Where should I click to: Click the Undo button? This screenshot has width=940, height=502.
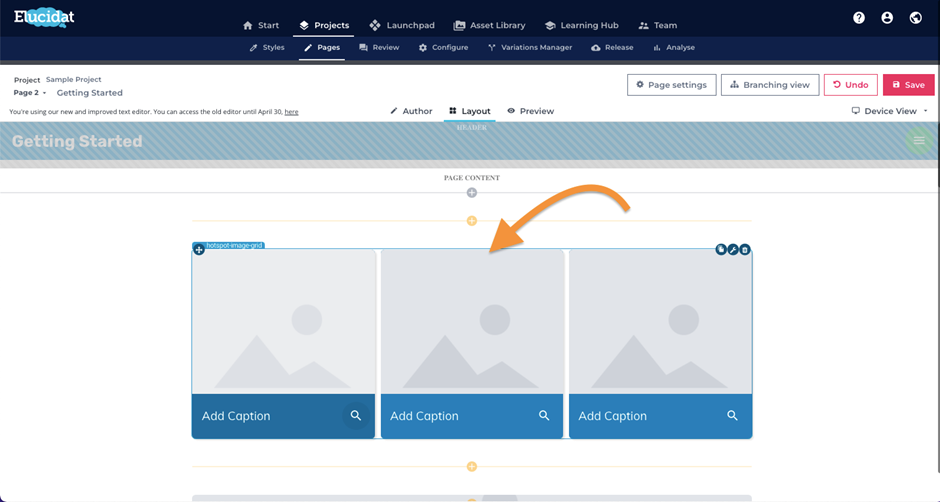pos(851,85)
